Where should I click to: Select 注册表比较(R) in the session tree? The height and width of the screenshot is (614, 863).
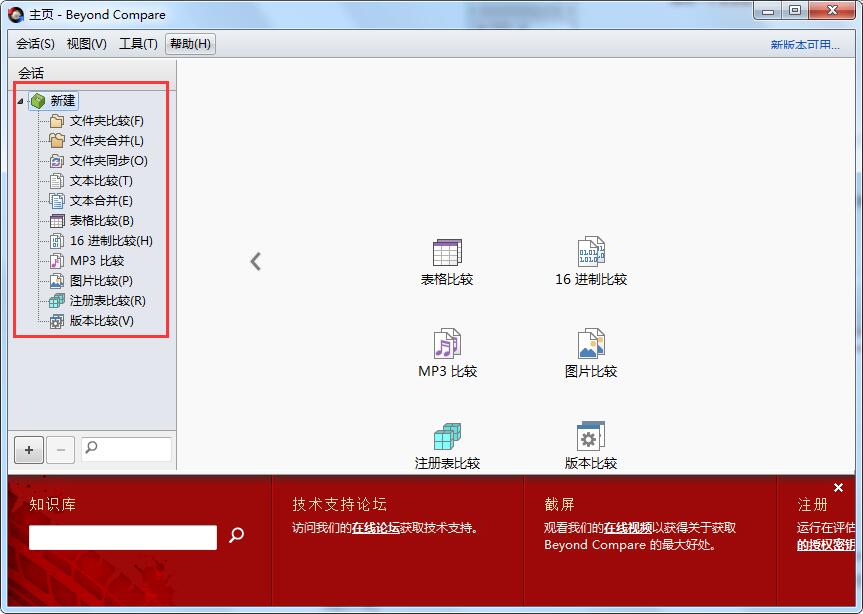107,301
